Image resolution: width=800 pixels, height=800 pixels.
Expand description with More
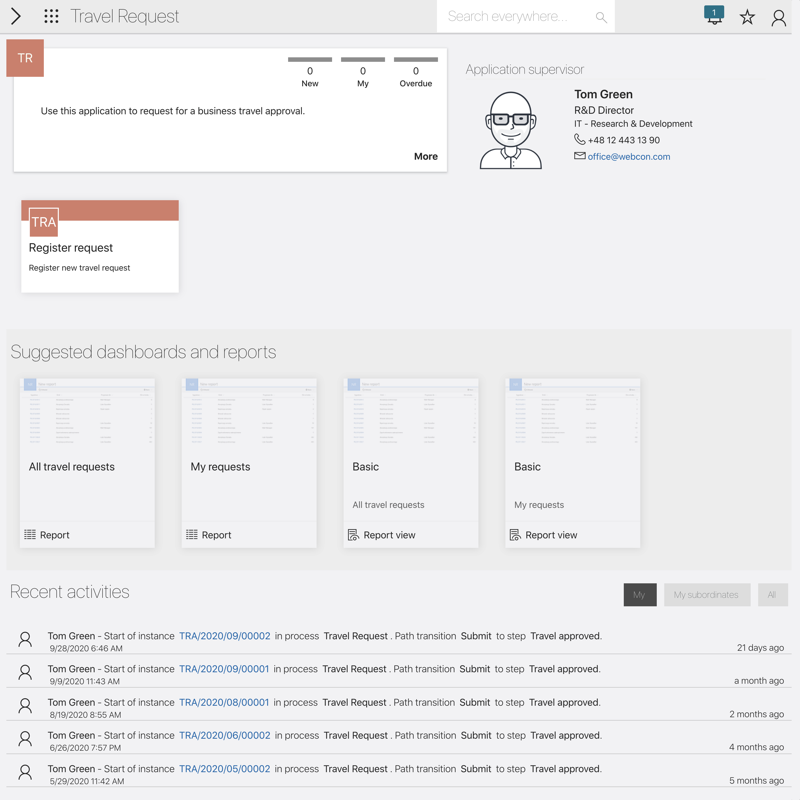pyautogui.click(x=425, y=156)
